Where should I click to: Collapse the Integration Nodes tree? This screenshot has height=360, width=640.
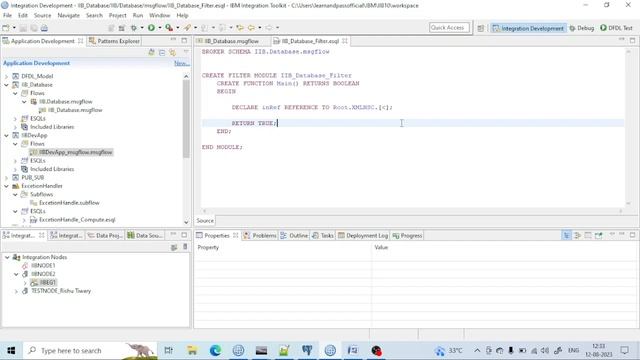tap(7, 257)
